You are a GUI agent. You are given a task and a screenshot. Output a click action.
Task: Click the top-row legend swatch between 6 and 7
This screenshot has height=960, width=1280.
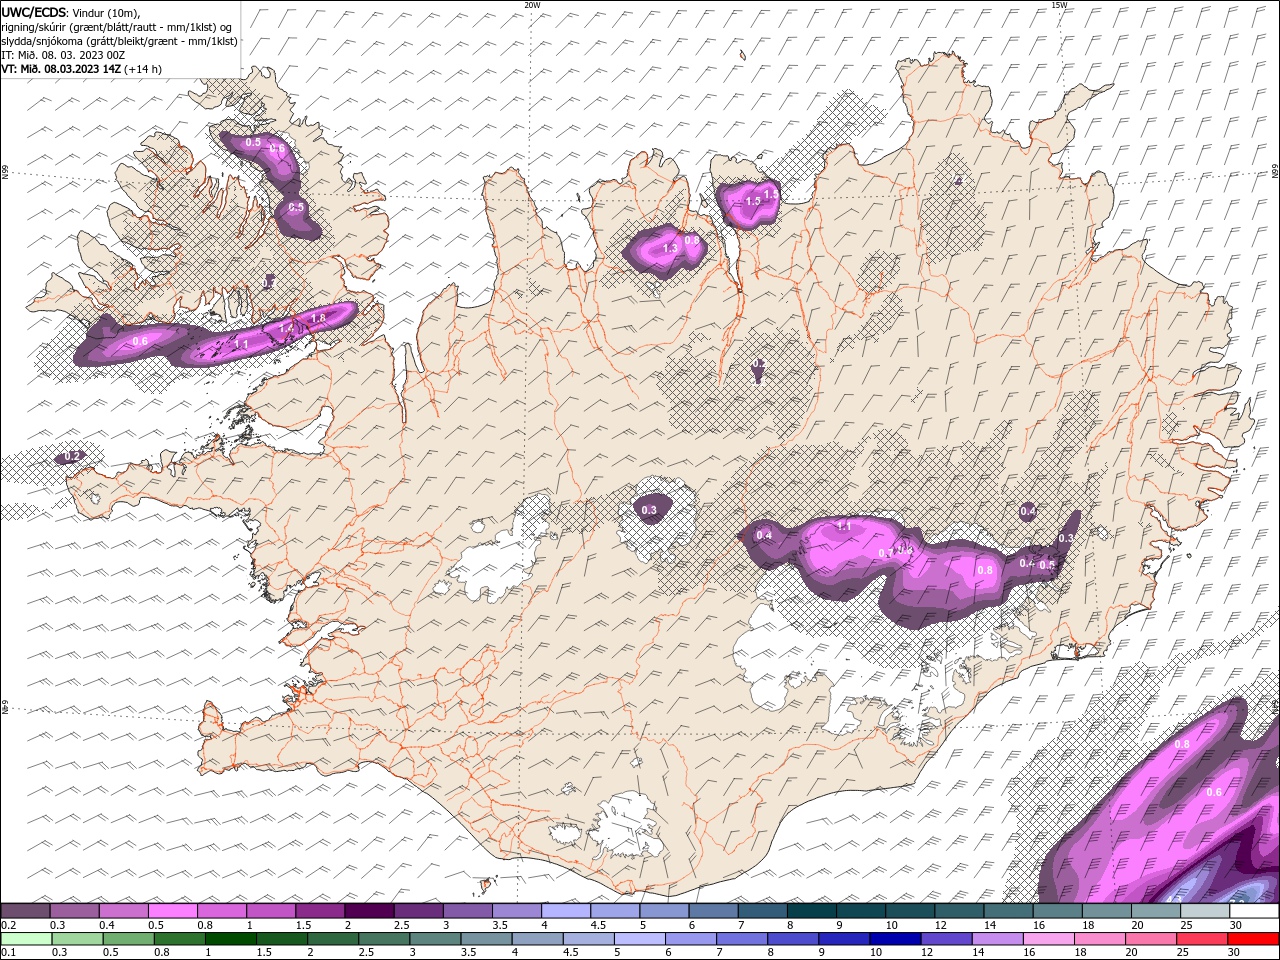[713, 911]
